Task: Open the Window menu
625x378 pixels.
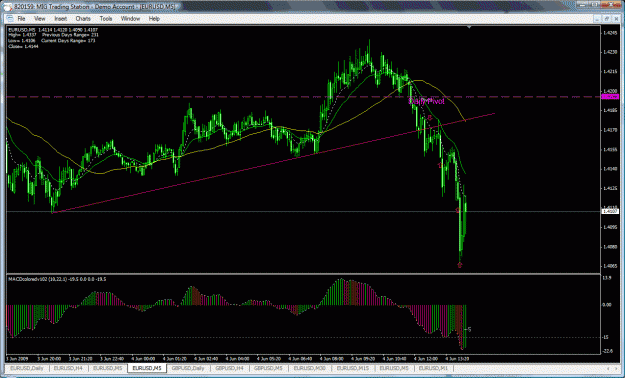Action: click(130, 19)
